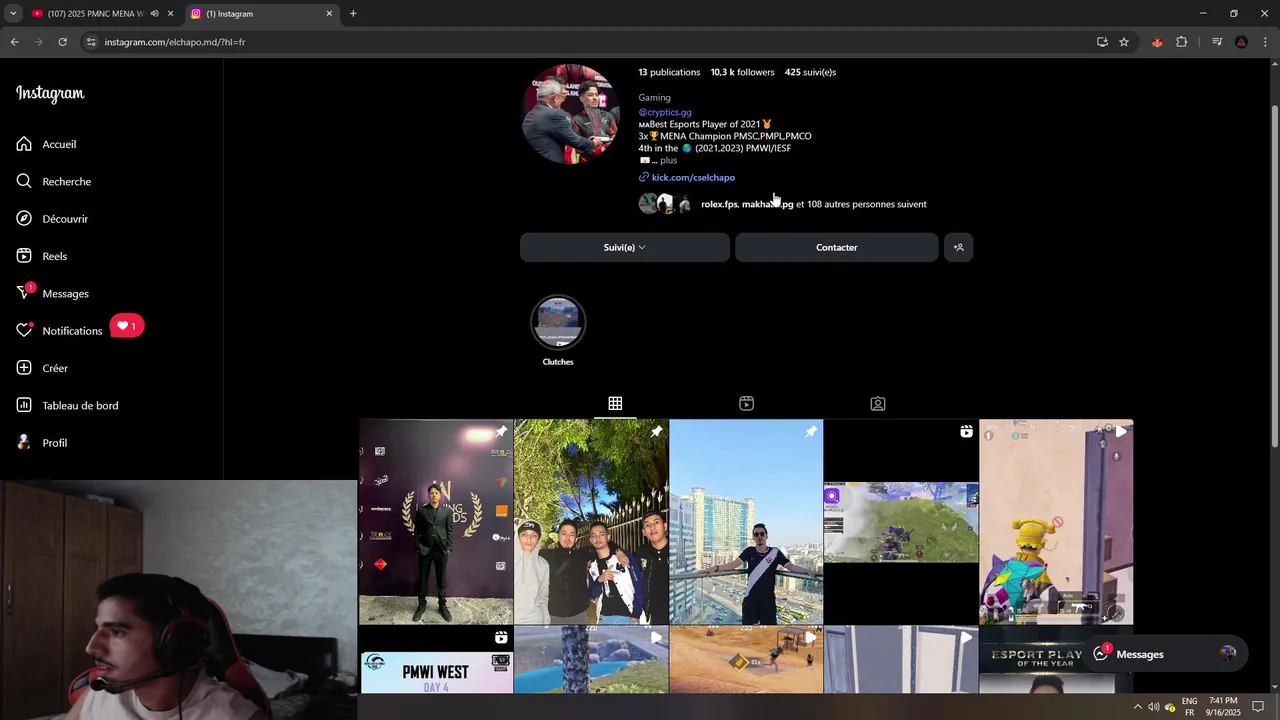Open Messages in the left sidebar
This screenshot has width=1280, height=720.
tap(52, 293)
